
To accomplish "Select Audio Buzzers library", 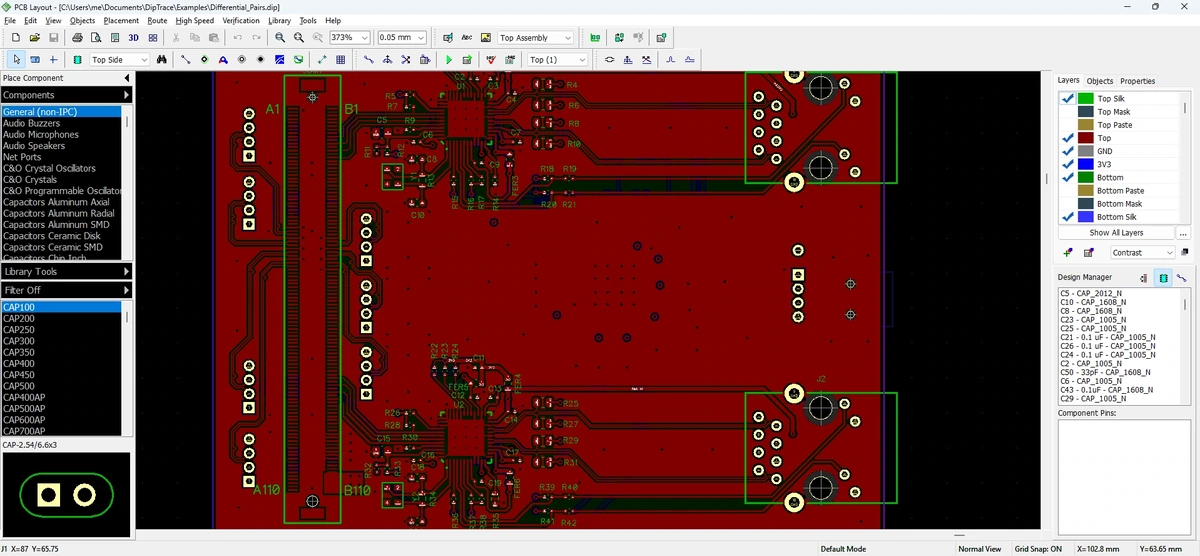I will (62, 123).
